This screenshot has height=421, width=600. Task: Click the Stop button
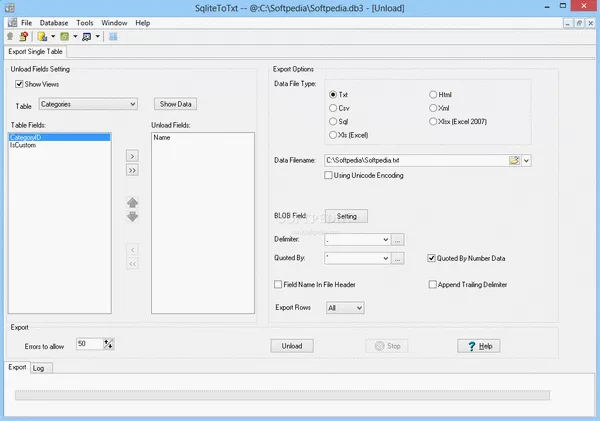387,346
